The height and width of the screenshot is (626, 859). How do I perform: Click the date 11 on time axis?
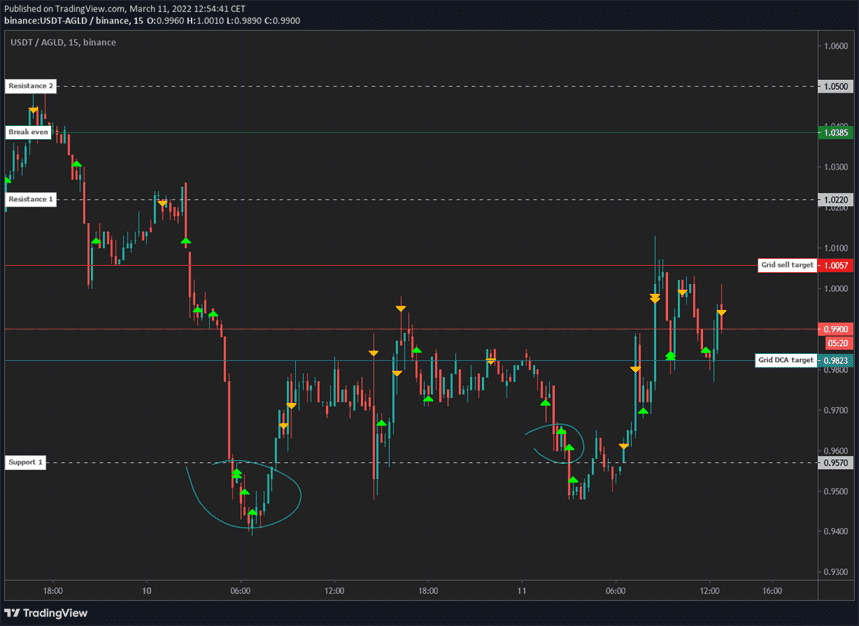522,591
